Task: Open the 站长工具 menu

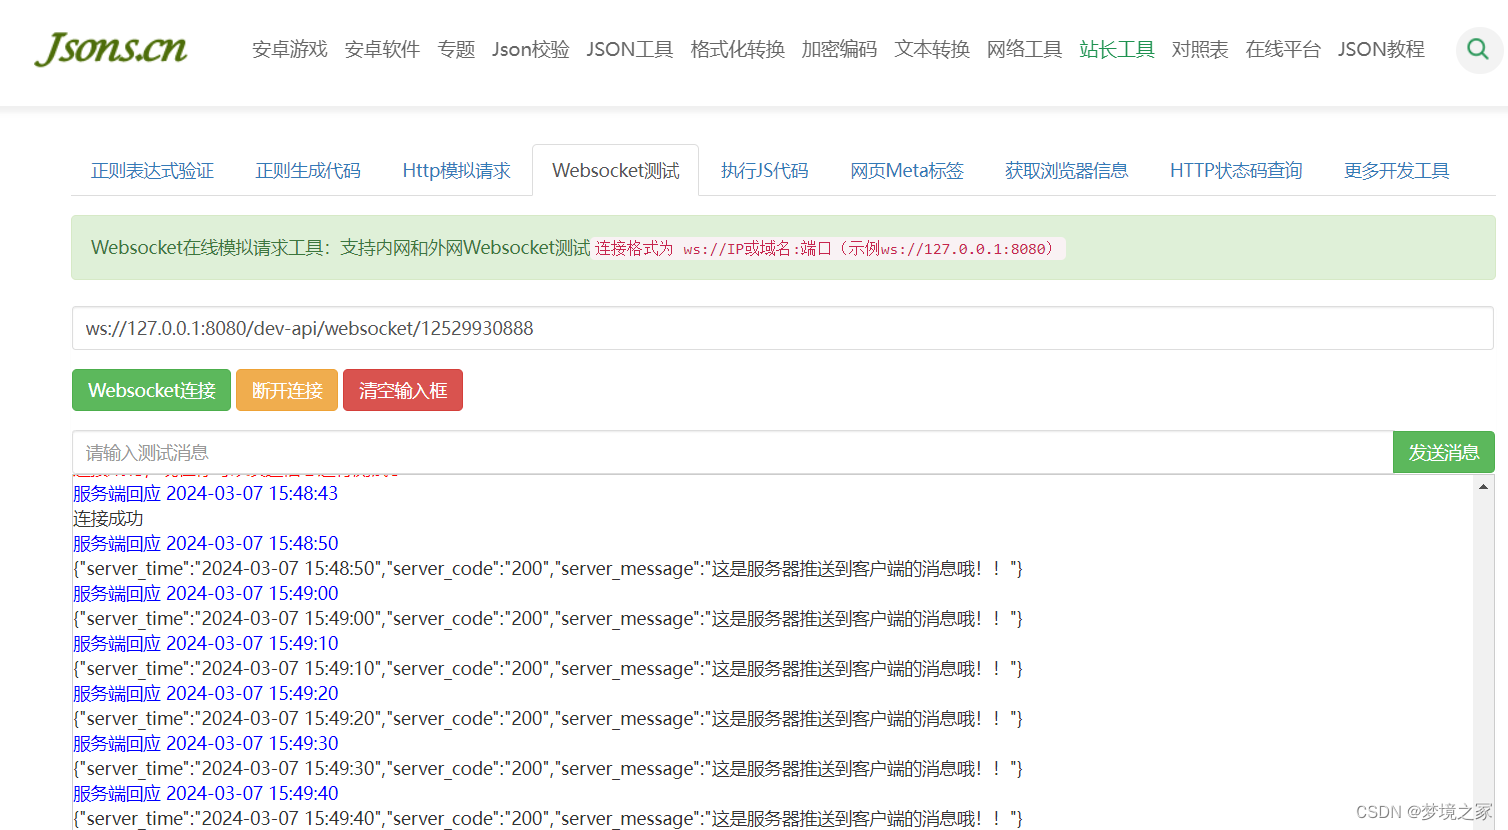Action: coord(1117,49)
